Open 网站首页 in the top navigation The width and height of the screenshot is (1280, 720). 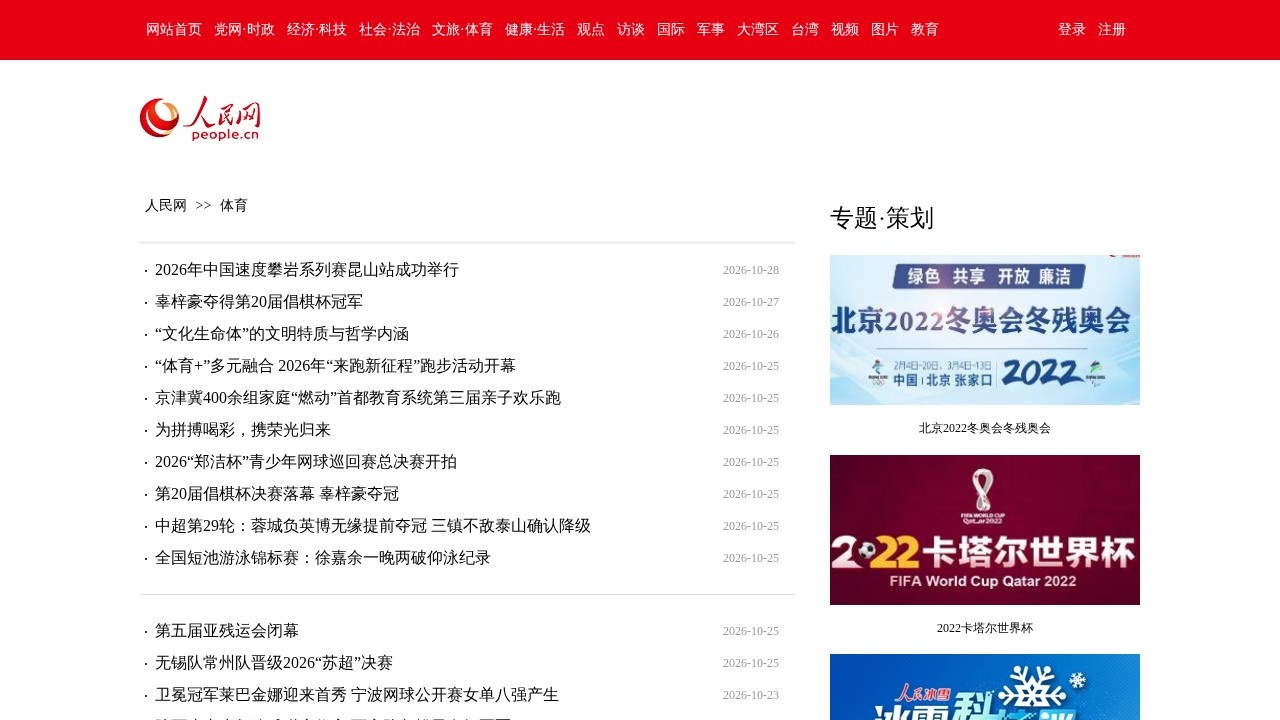(174, 30)
